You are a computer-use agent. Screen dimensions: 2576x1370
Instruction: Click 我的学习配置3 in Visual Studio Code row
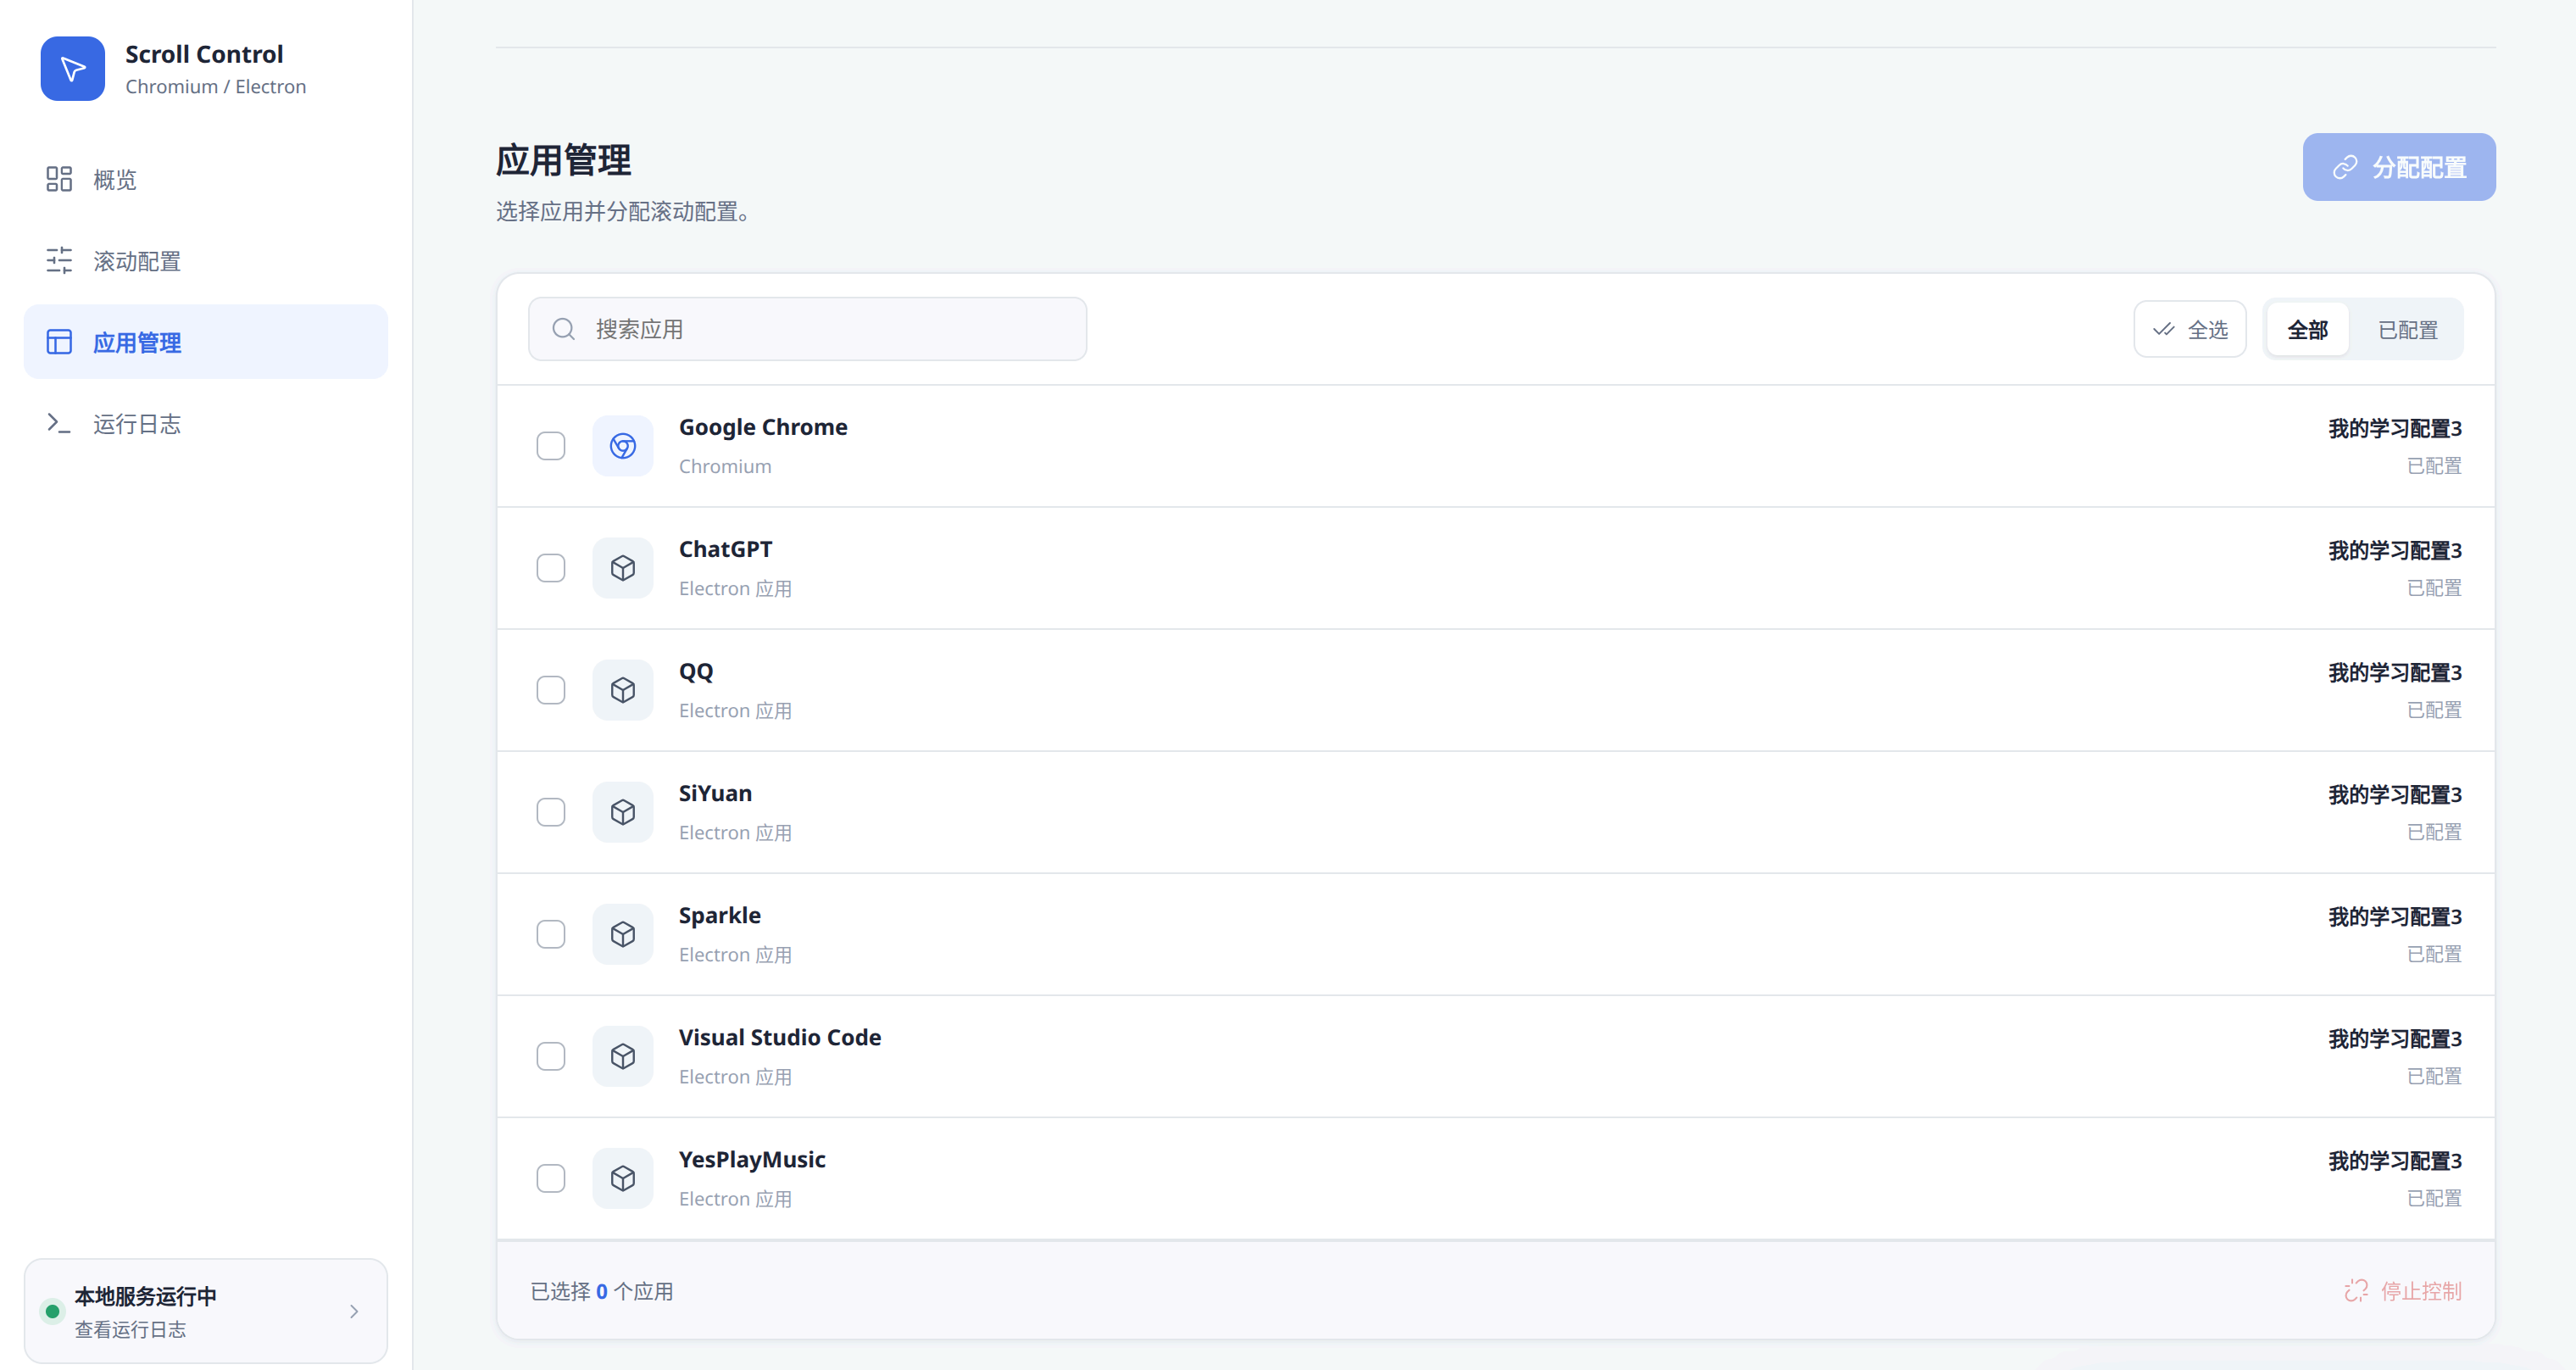pos(2395,1038)
